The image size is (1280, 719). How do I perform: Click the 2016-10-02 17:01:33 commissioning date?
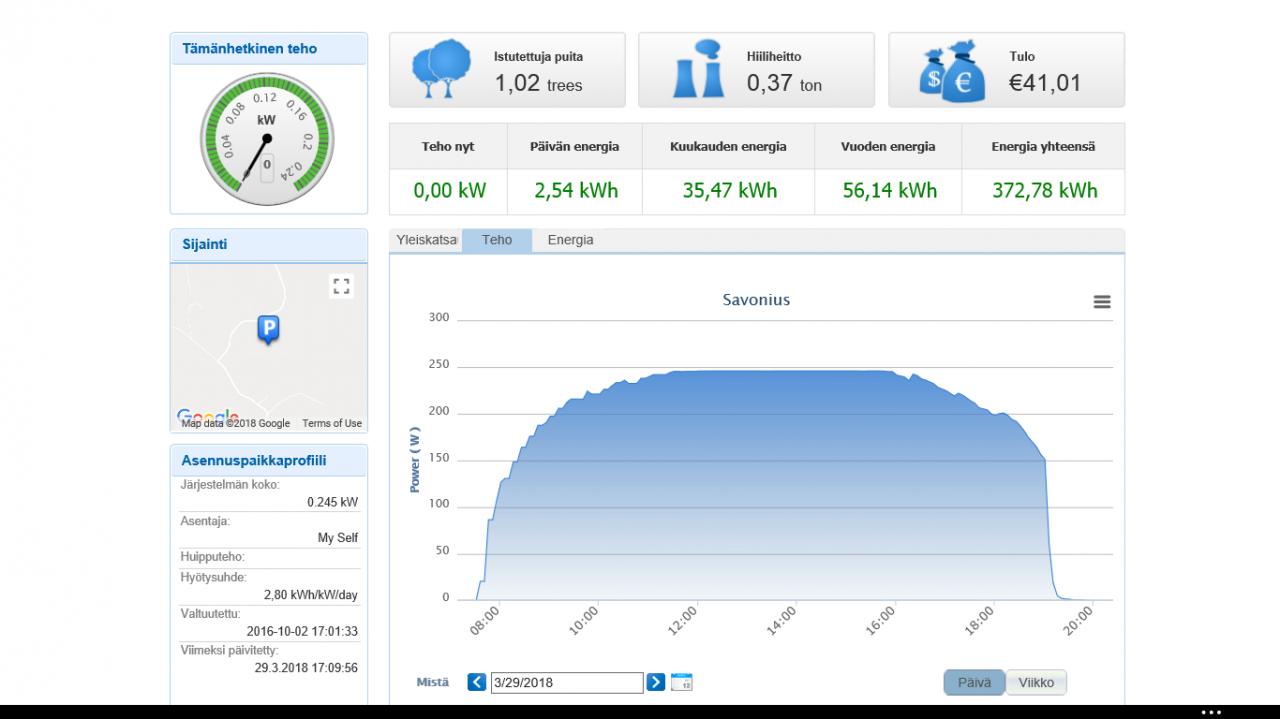[302, 632]
